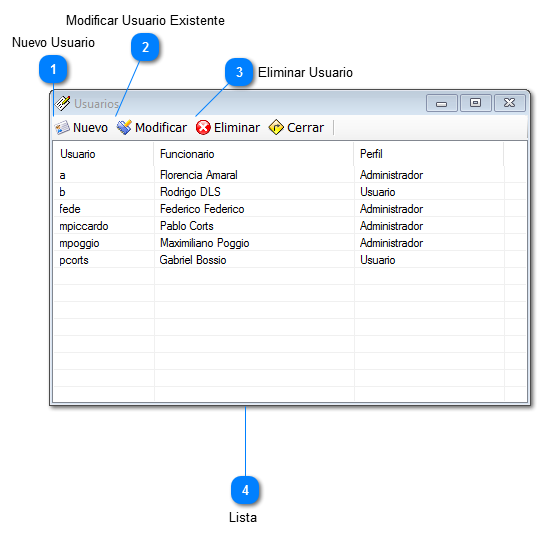Minimize the Usuarios window
542x541 pixels.
(x=442, y=103)
